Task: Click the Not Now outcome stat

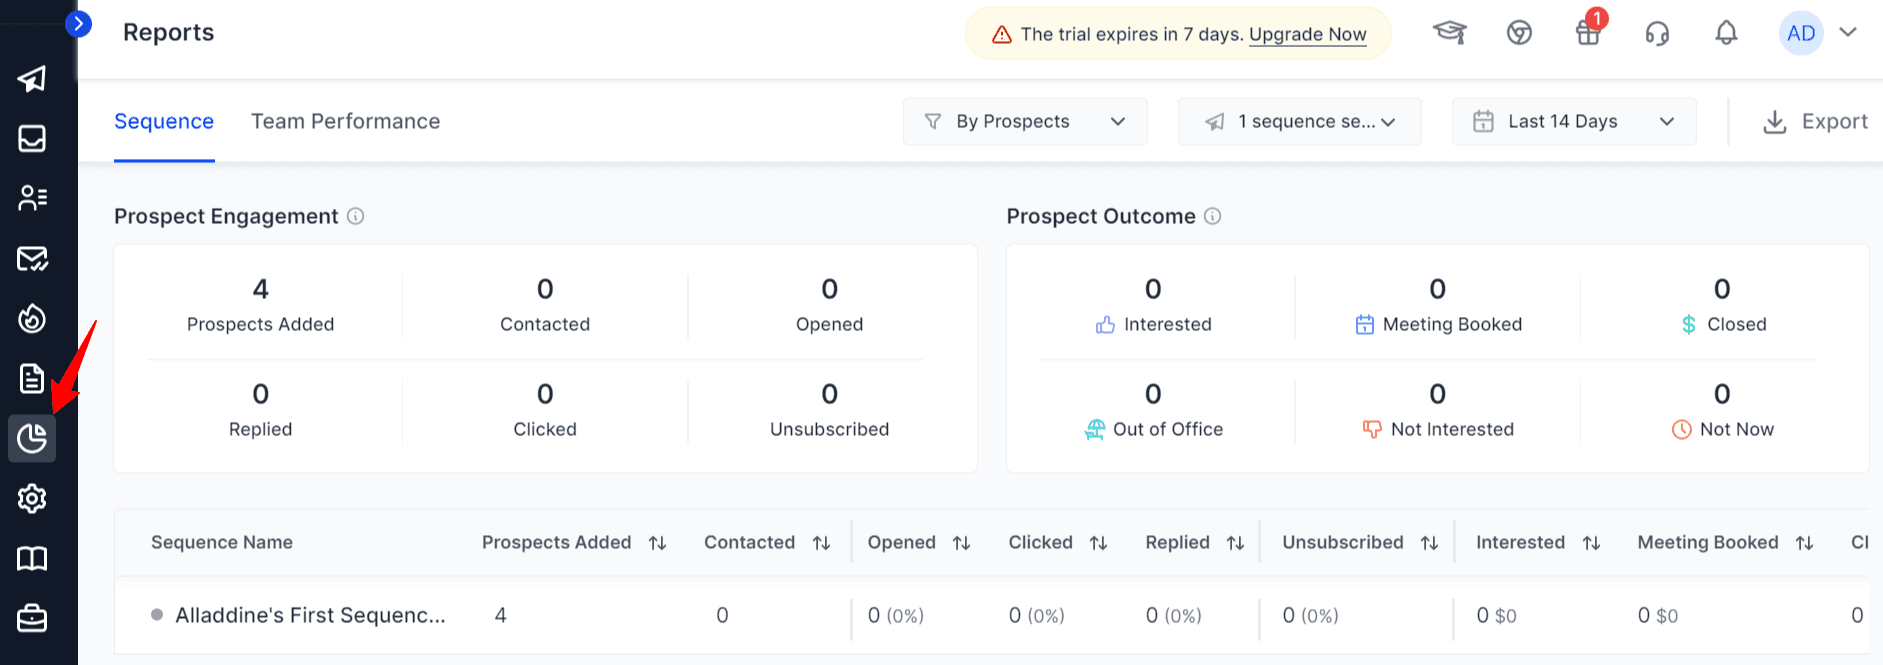Action: [x=1722, y=410]
